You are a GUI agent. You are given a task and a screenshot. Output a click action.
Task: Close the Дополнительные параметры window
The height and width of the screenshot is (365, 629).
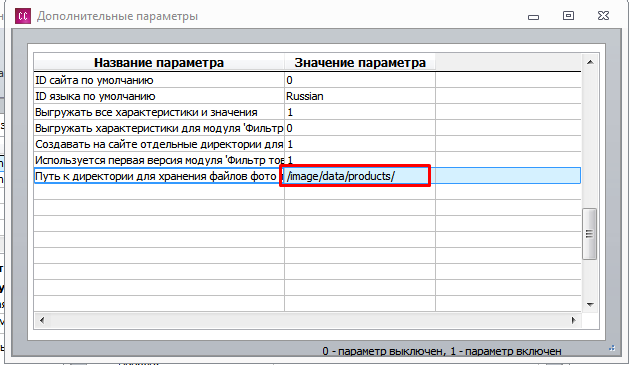coord(603,16)
